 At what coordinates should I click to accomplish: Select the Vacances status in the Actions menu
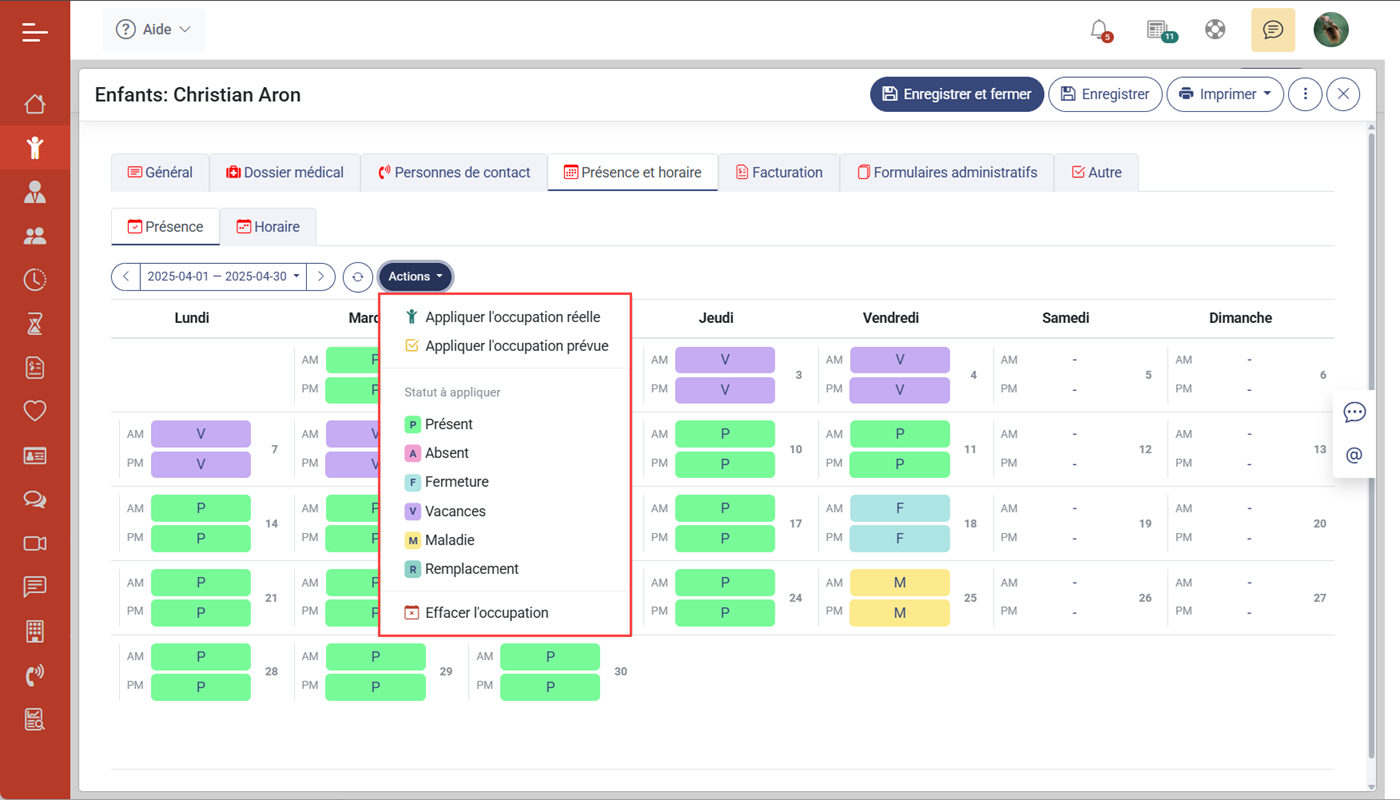[x=455, y=511]
